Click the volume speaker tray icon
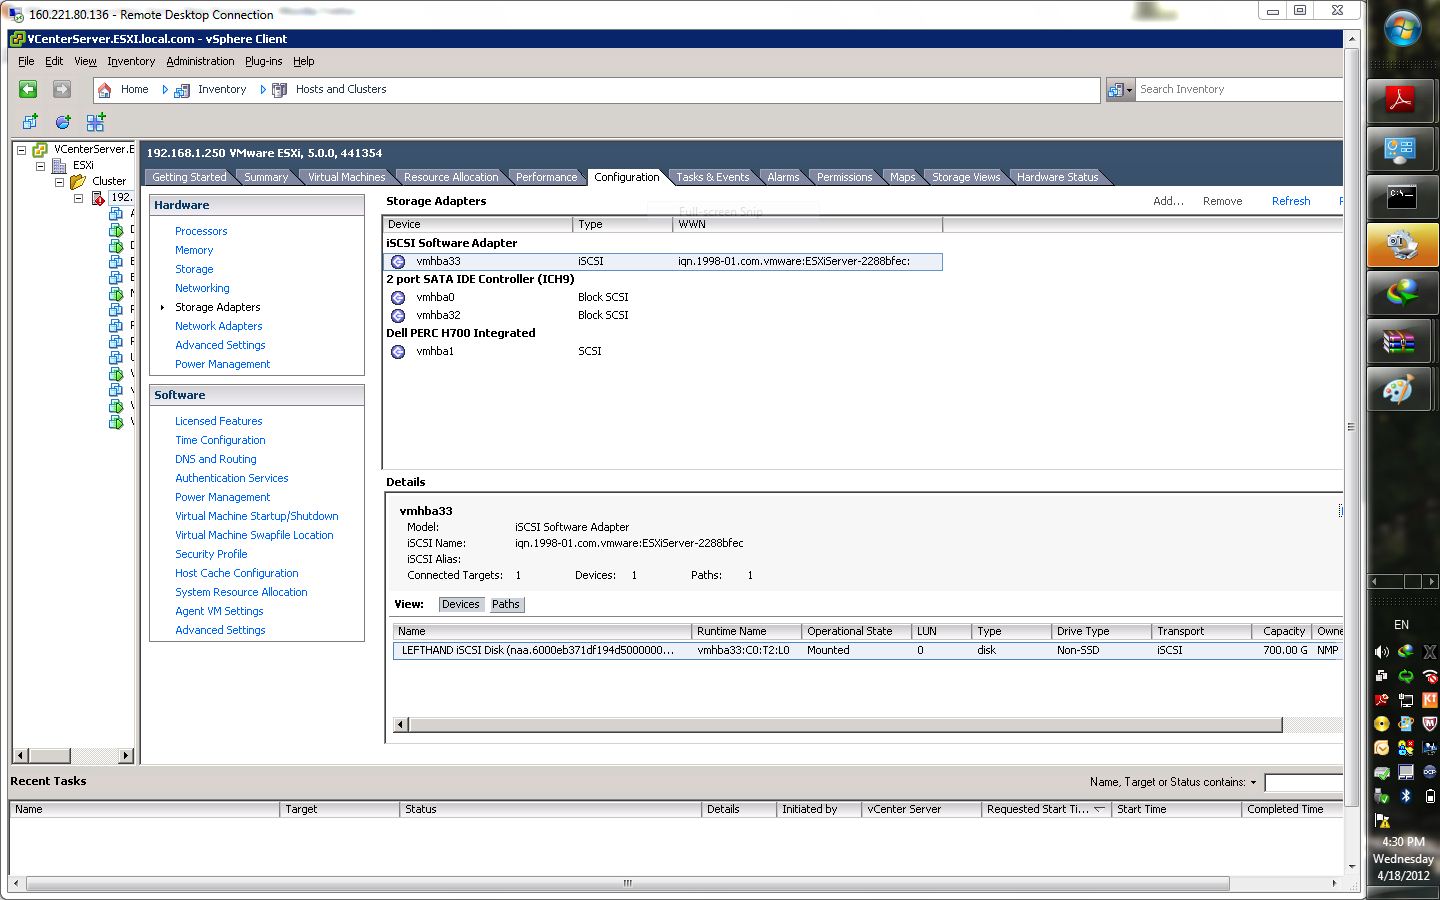Viewport: 1440px width, 900px height. 1382,652
